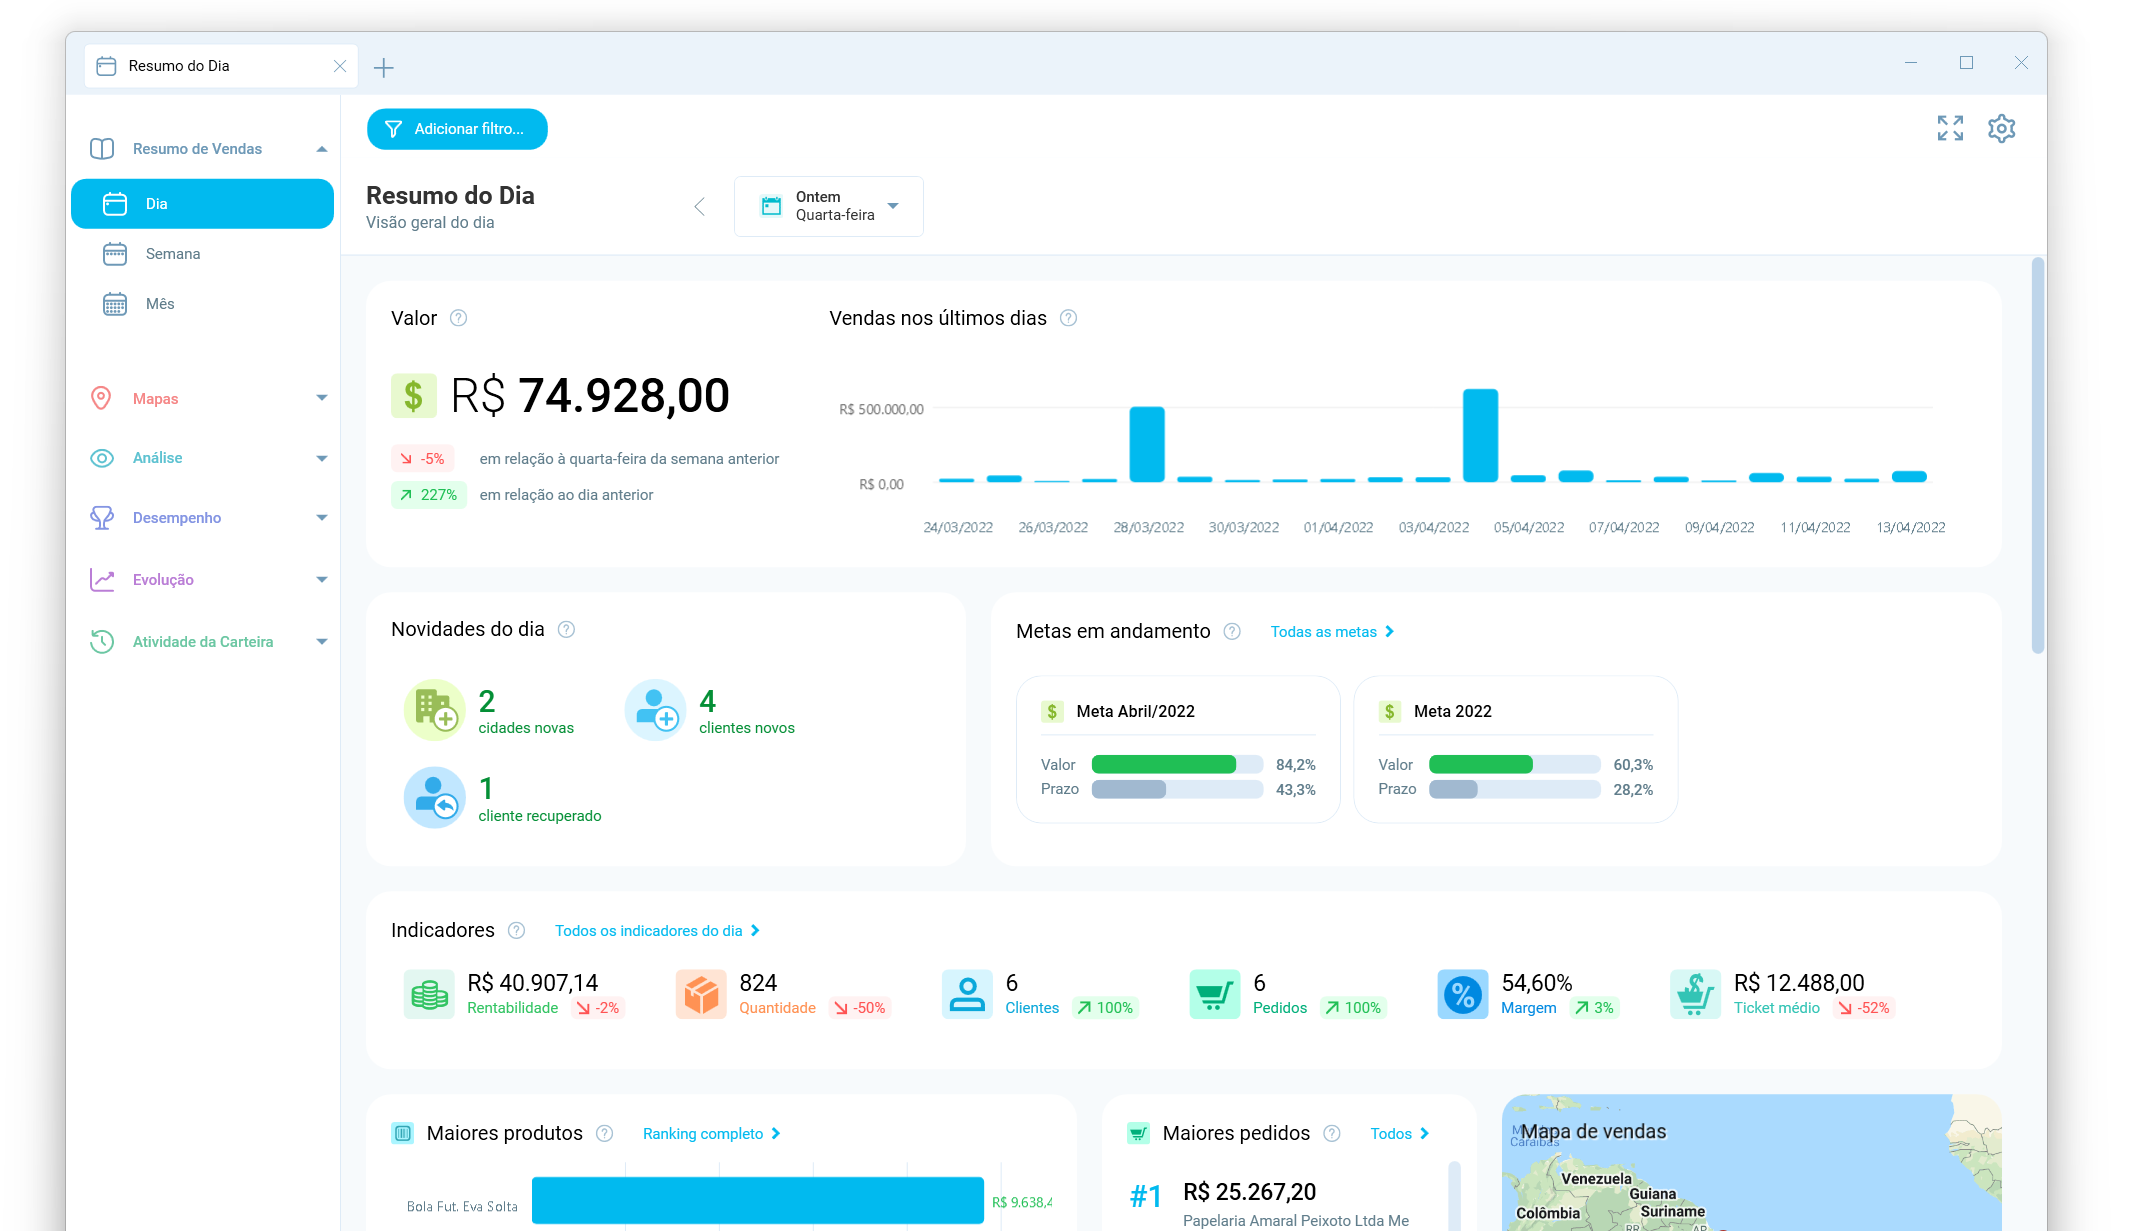Expand the Atividade da Carteira section
Viewport: 2130px width, 1231px height.
pos(322,642)
